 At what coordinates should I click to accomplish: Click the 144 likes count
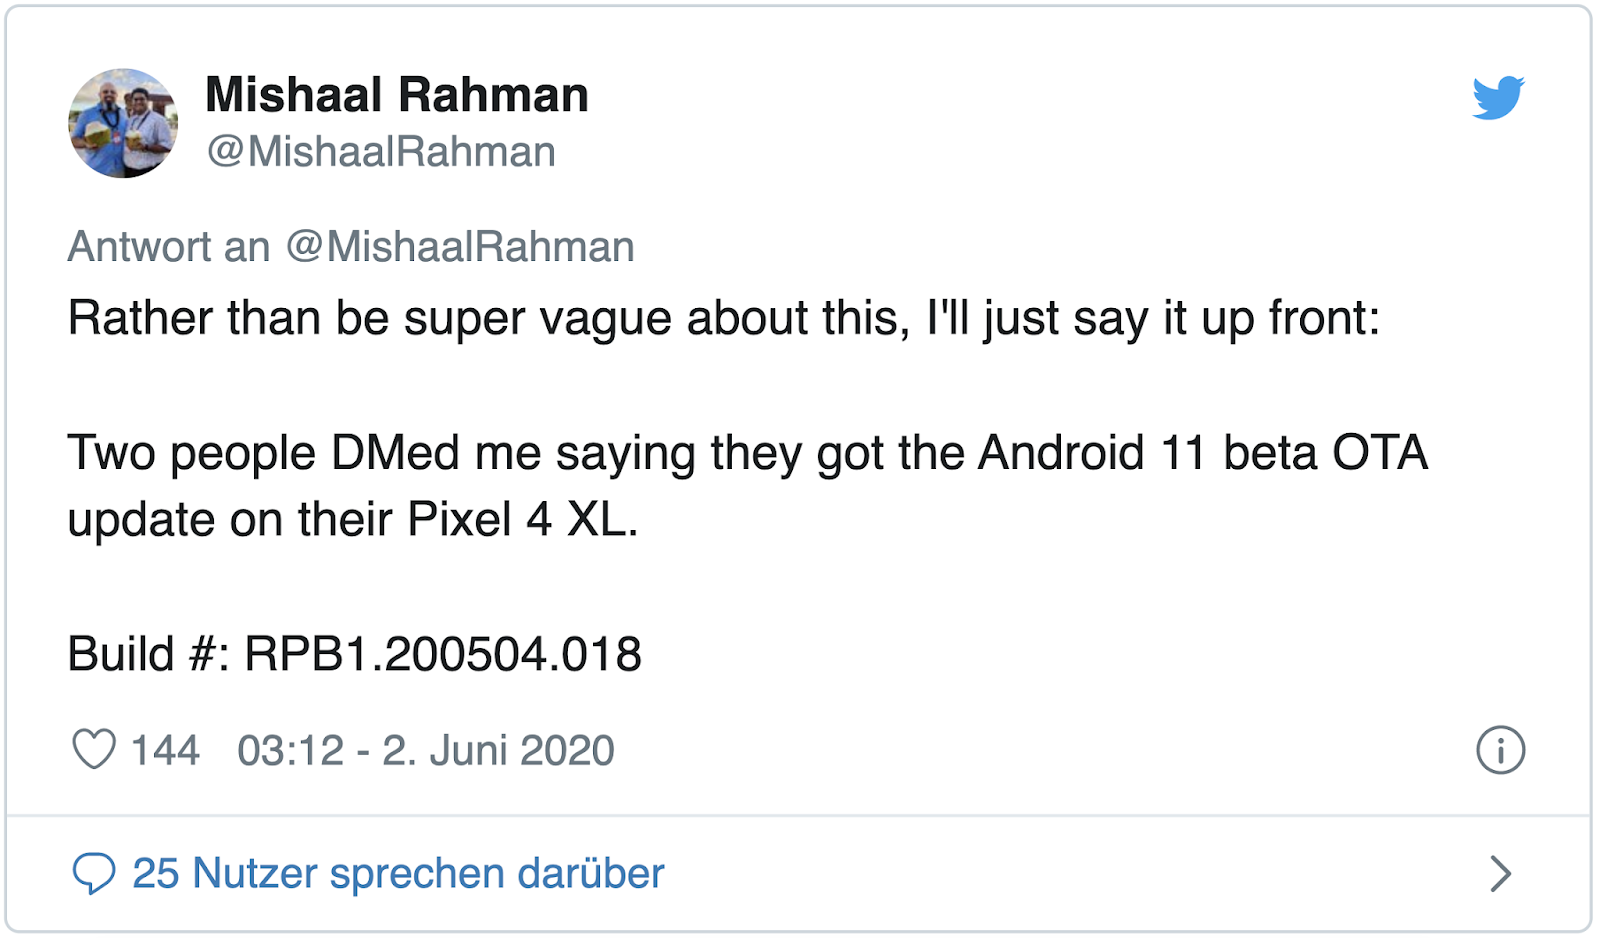165,750
